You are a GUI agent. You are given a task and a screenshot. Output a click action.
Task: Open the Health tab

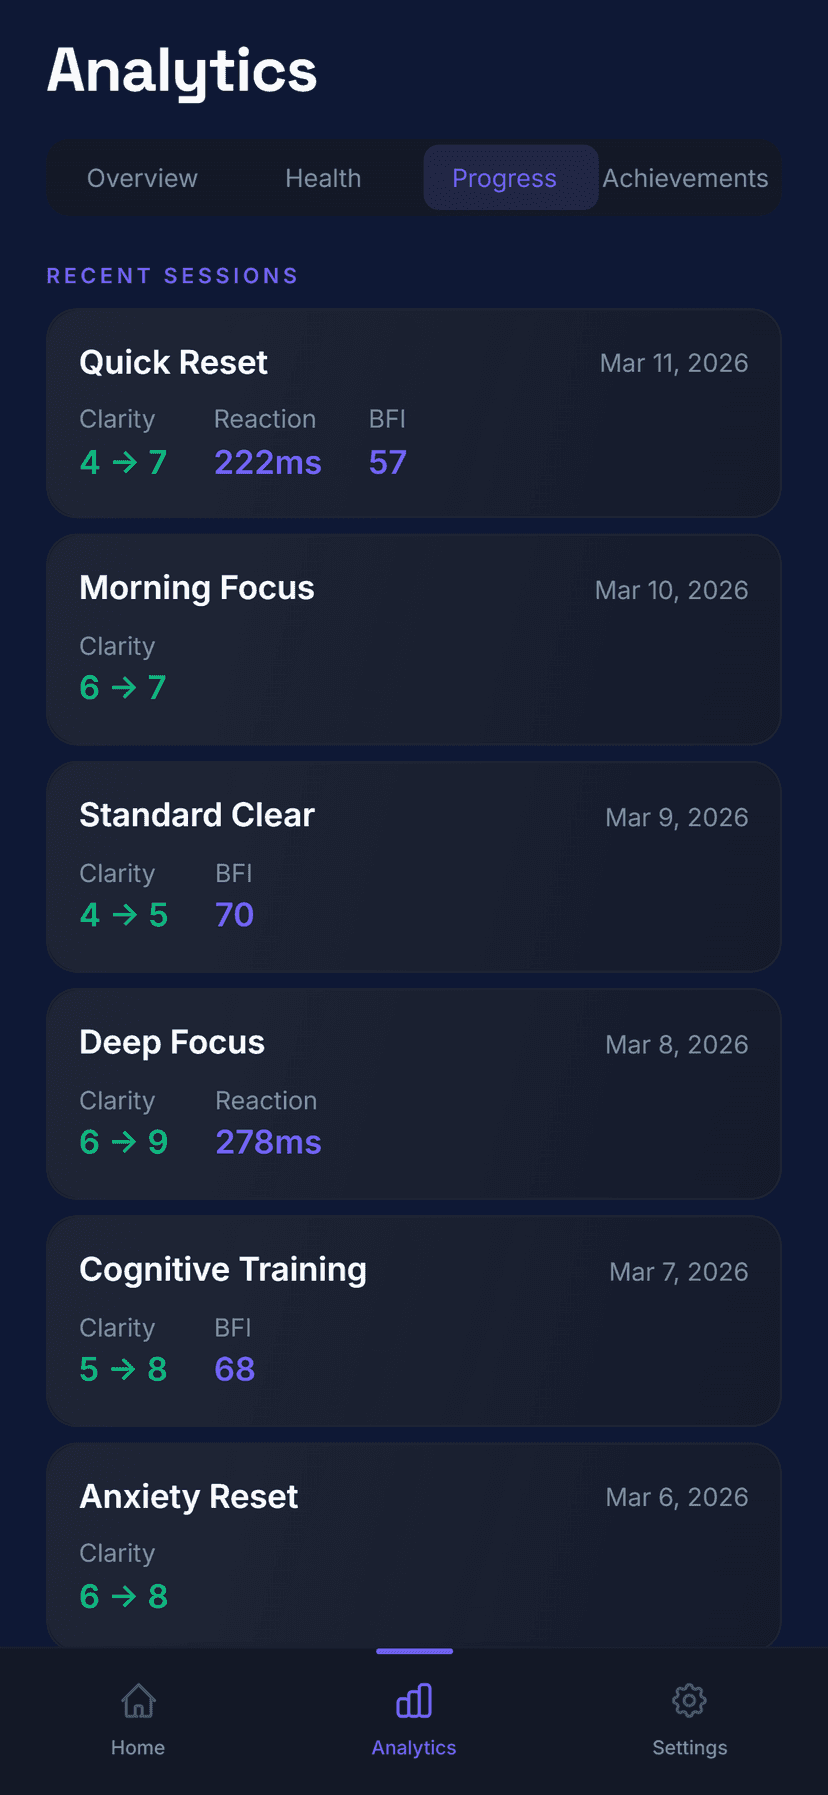(x=322, y=177)
